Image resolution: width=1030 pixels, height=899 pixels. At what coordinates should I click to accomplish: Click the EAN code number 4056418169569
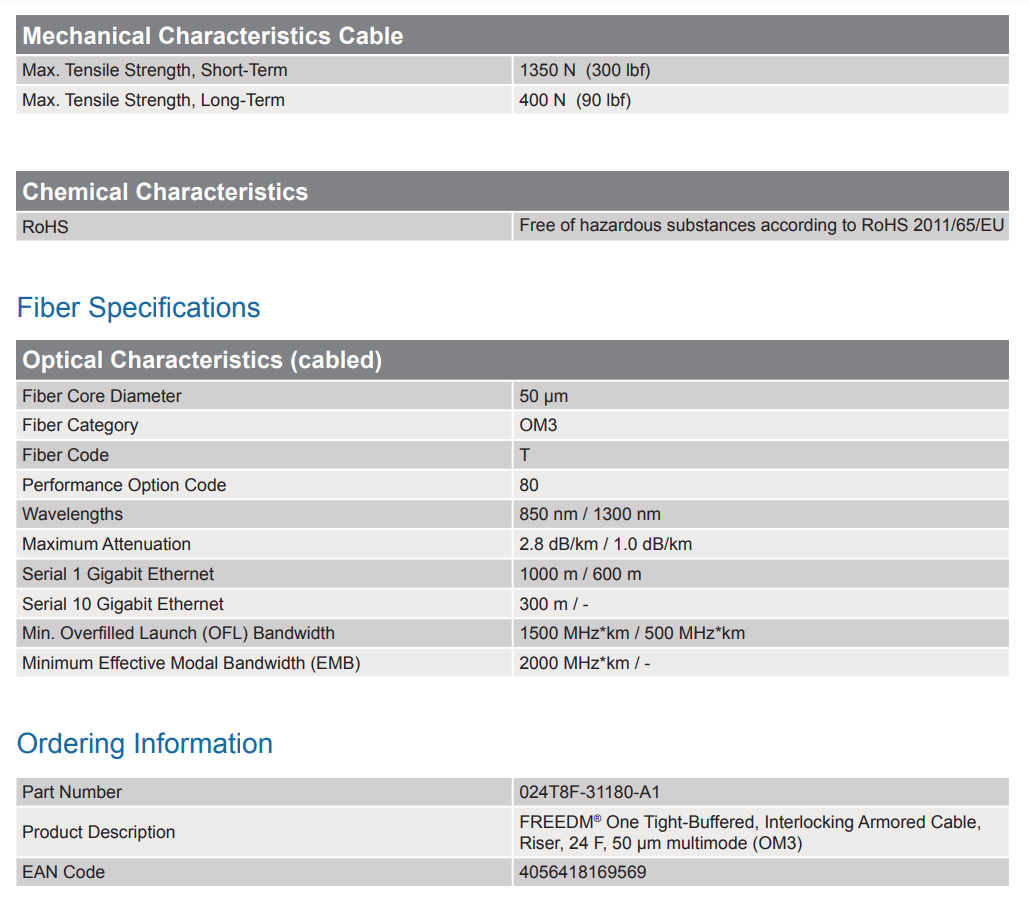point(582,872)
